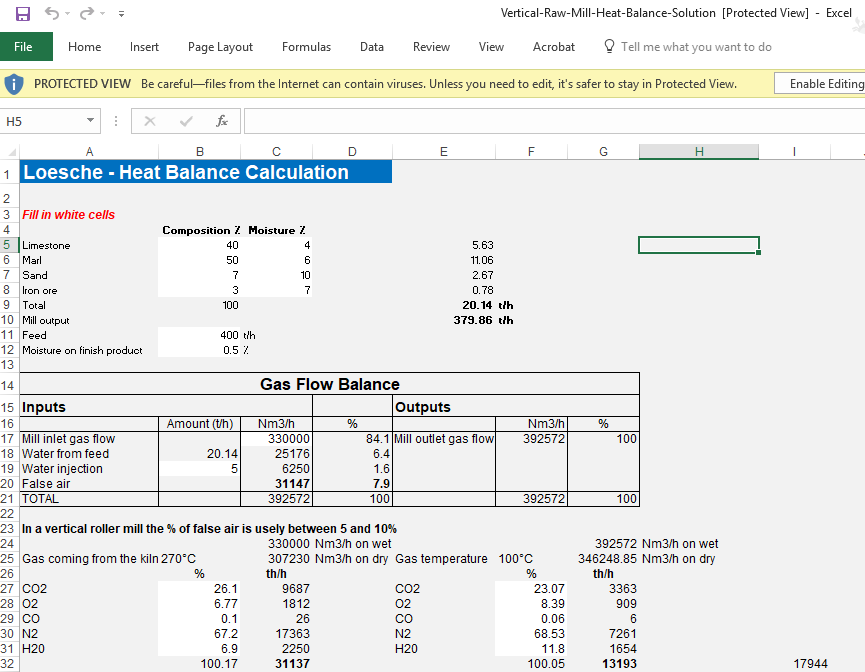
Task: Switch to the View ribbon tab
Action: (492, 47)
